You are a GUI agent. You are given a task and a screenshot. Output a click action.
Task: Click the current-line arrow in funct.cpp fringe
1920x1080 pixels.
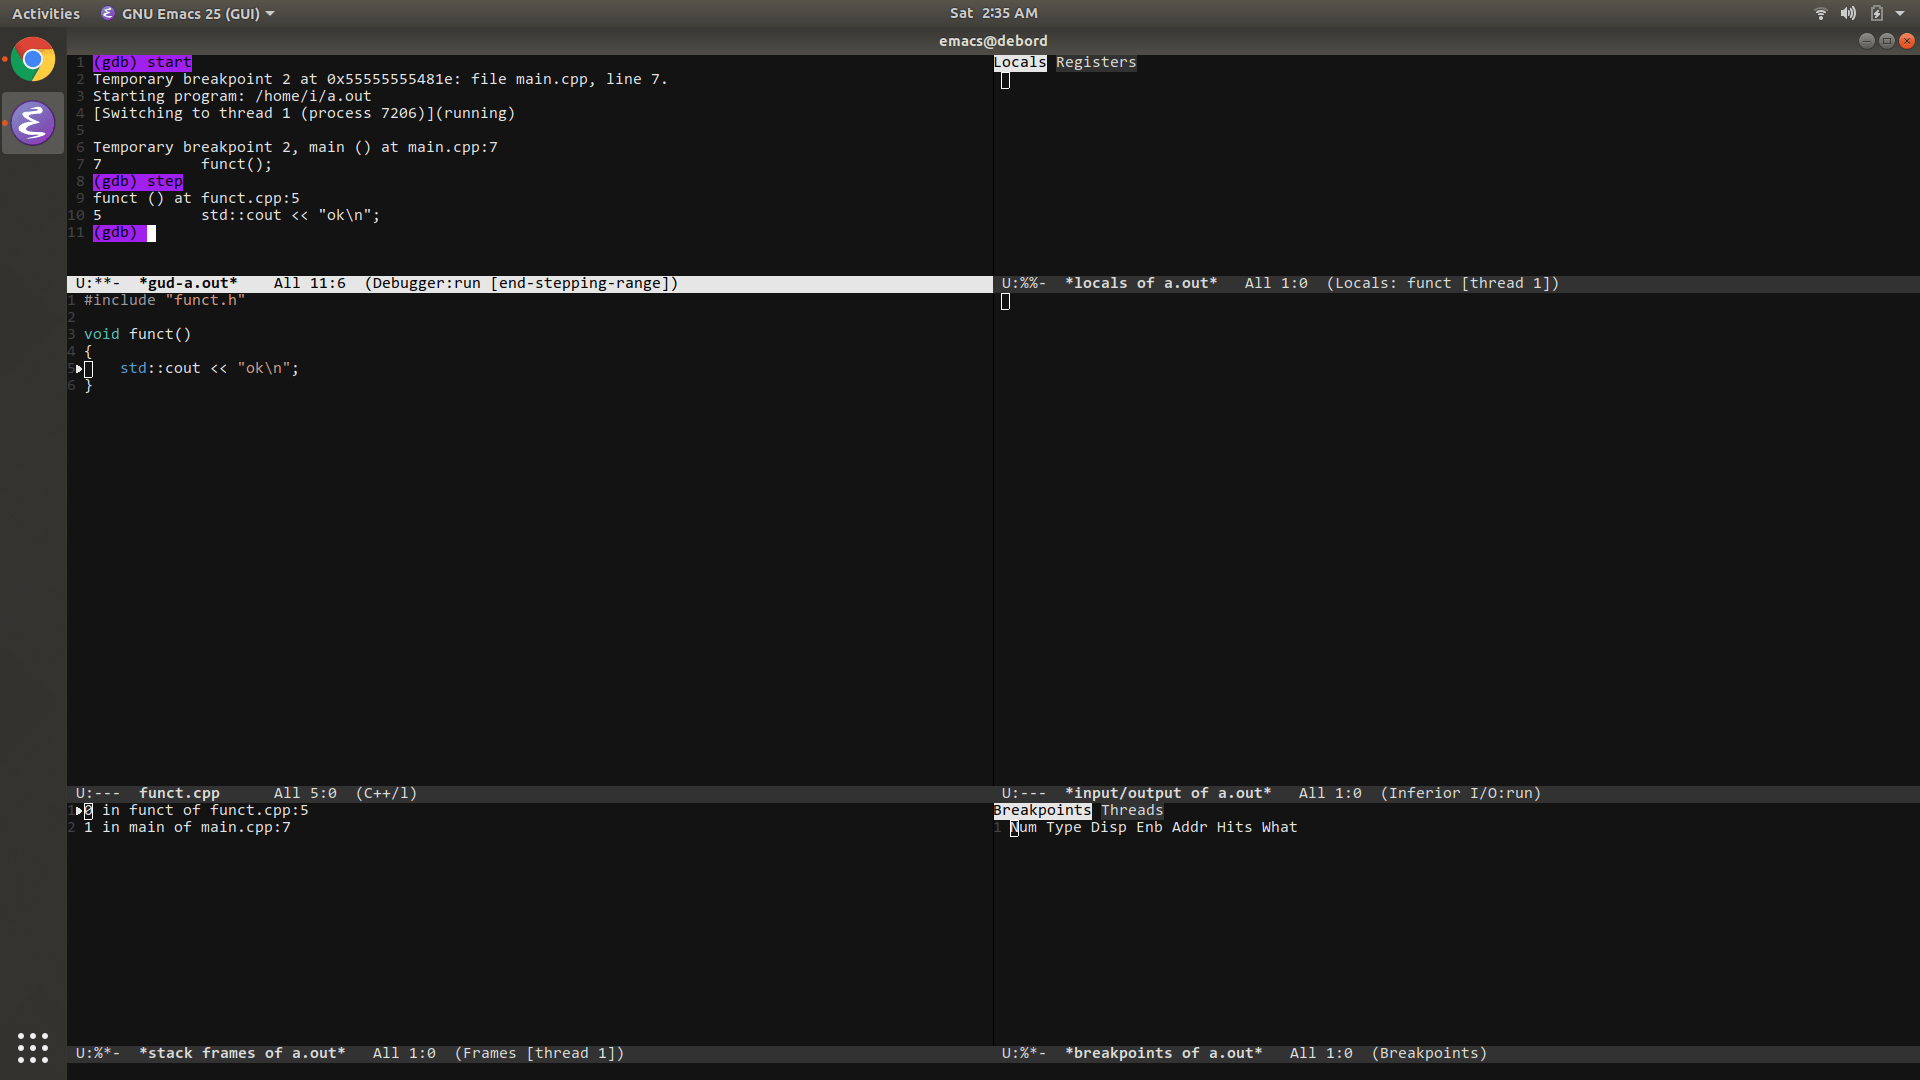click(79, 369)
